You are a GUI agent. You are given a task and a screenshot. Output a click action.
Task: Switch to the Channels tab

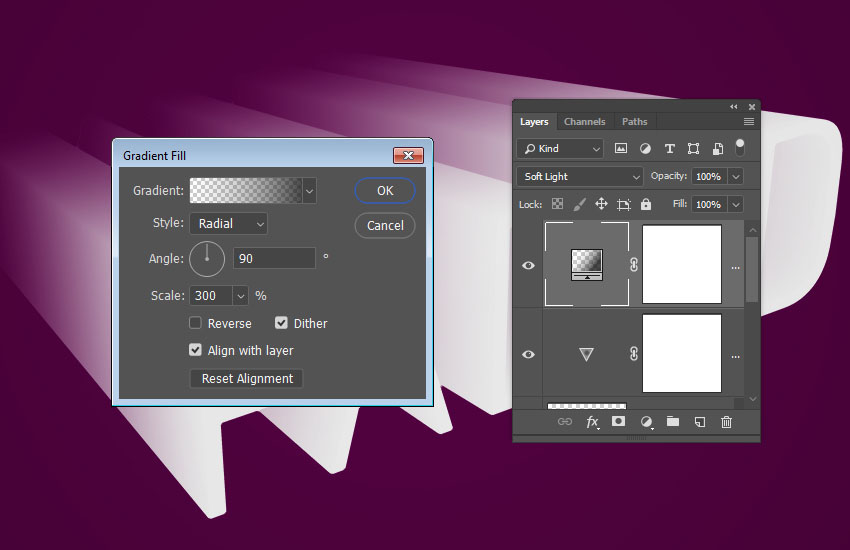(x=584, y=121)
